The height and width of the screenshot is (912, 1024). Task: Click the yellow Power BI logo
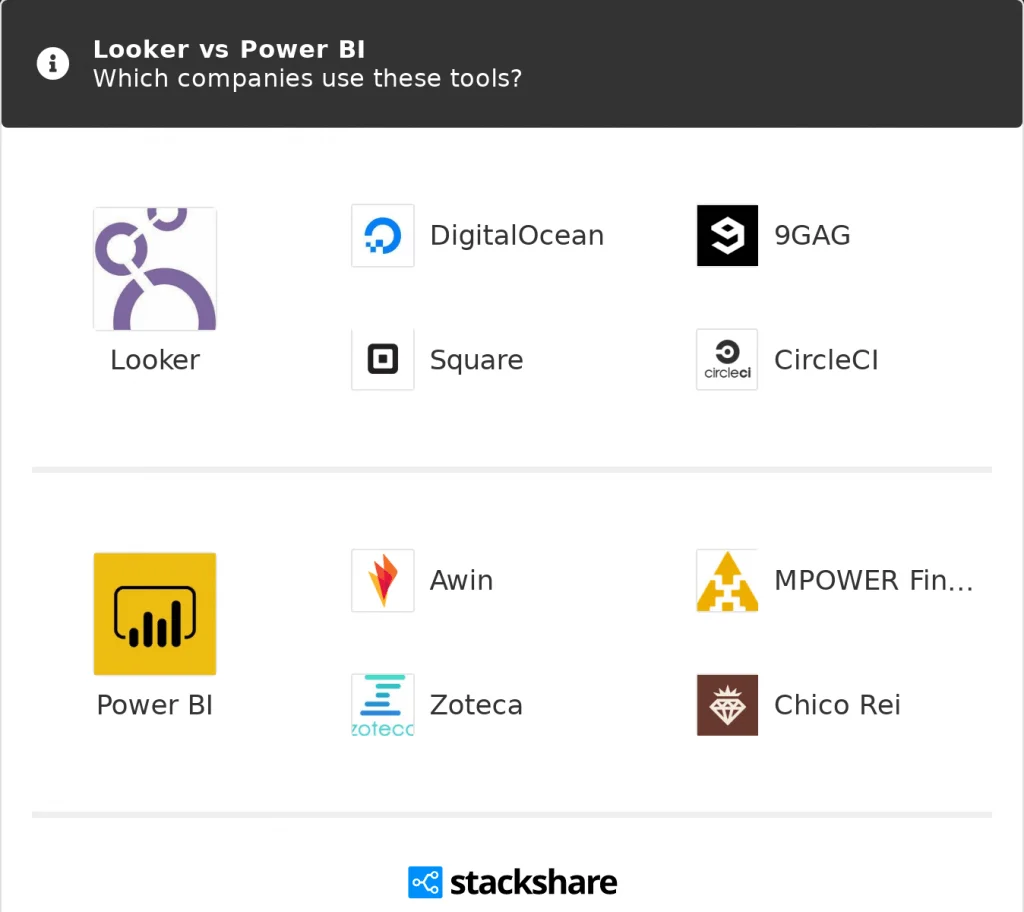(x=155, y=613)
